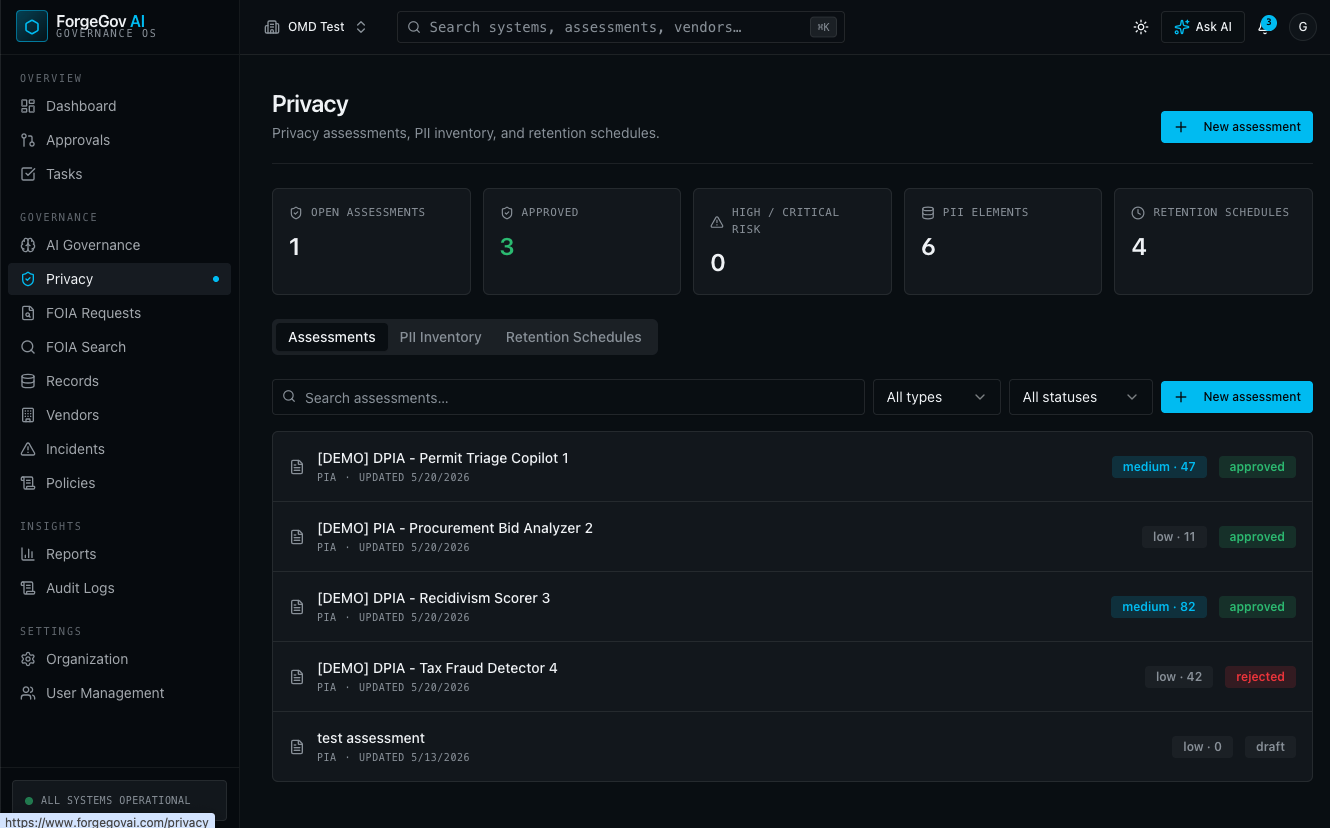This screenshot has height=828, width=1330.
Task: Switch to the Retention Schedules tab
Action: click(x=574, y=337)
